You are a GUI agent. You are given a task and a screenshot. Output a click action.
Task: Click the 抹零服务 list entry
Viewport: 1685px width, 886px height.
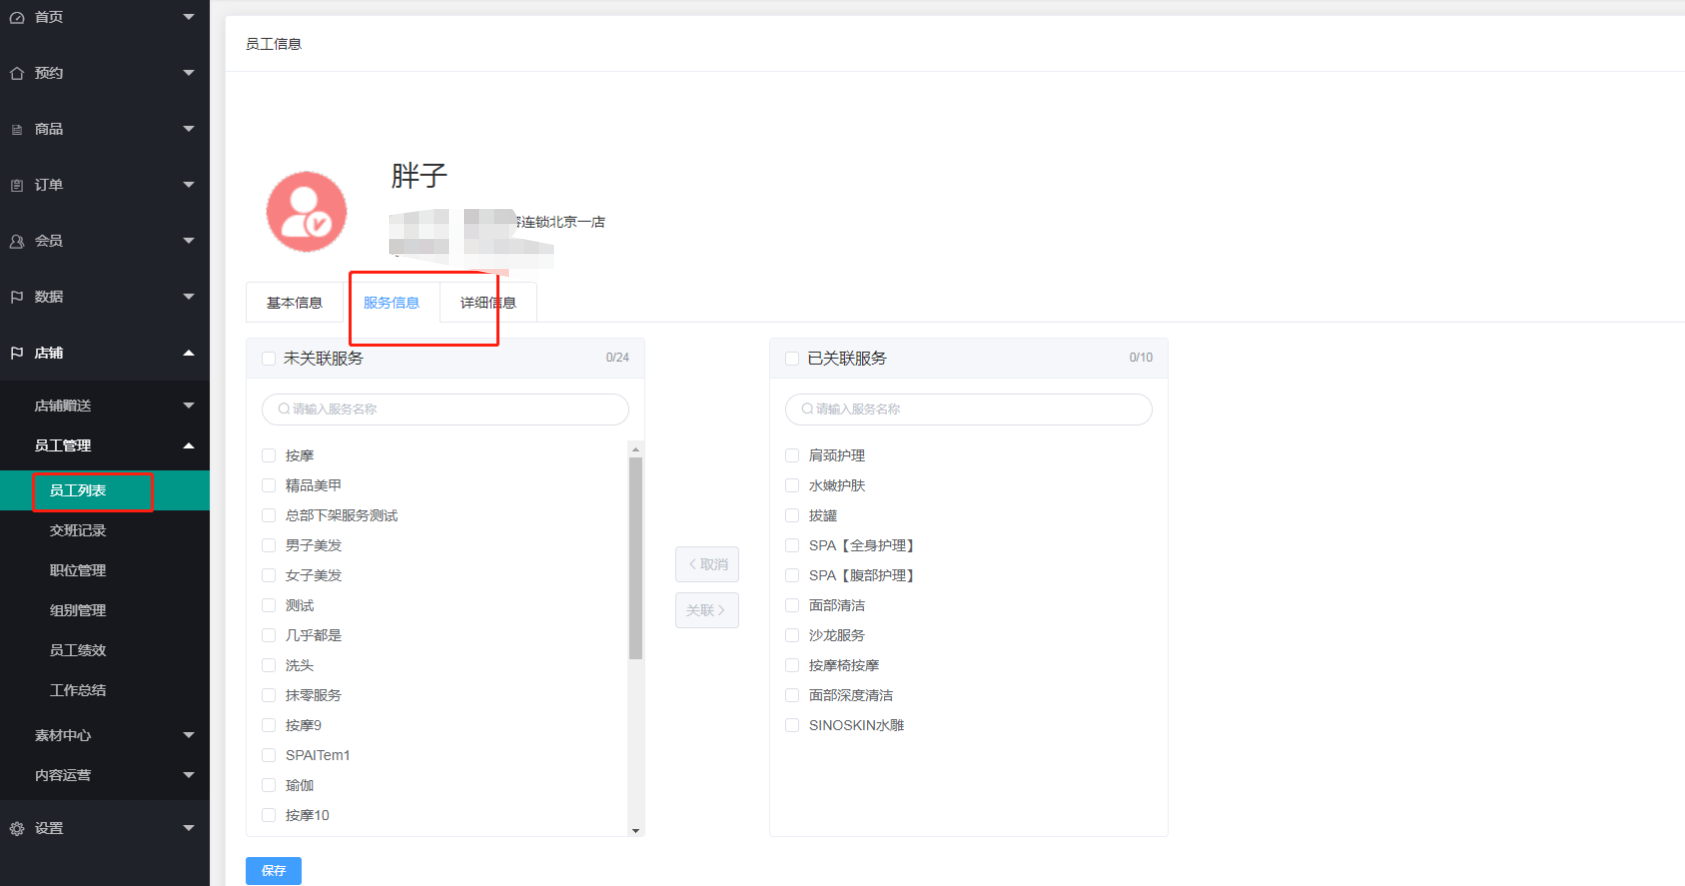[313, 695]
